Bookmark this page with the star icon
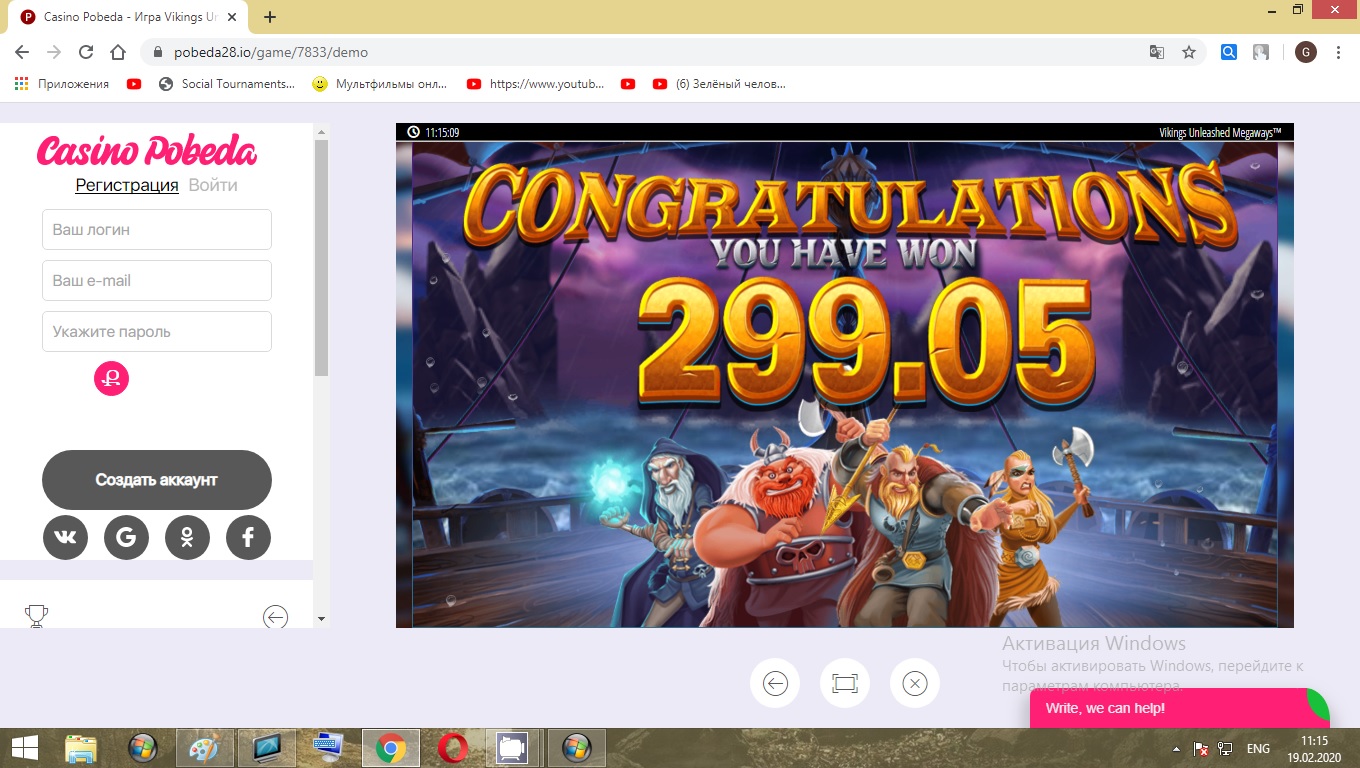 click(x=1189, y=52)
